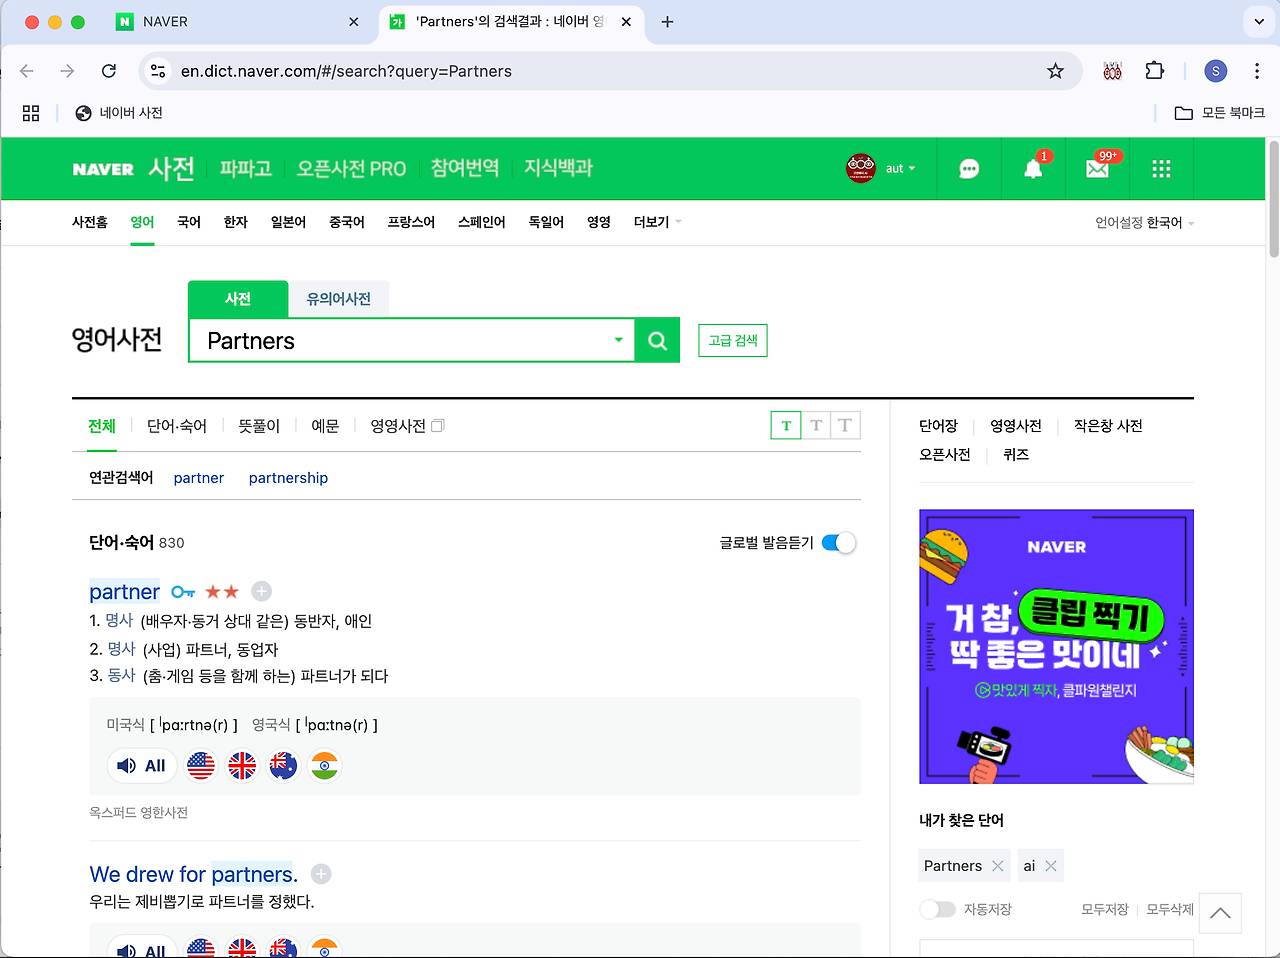Click the 고급 검색 button
1280x958 pixels.
tap(732, 341)
